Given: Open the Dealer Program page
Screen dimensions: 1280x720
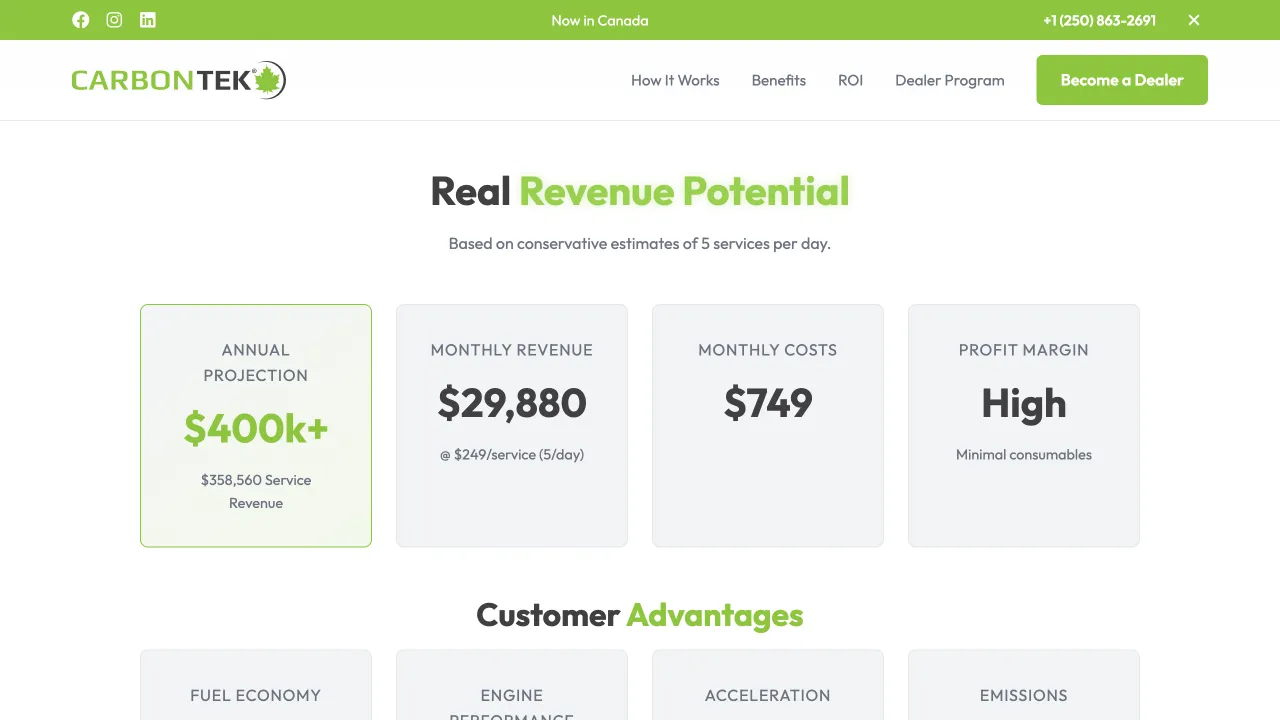Looking at the screenshot, I should [x=949, y=80].
